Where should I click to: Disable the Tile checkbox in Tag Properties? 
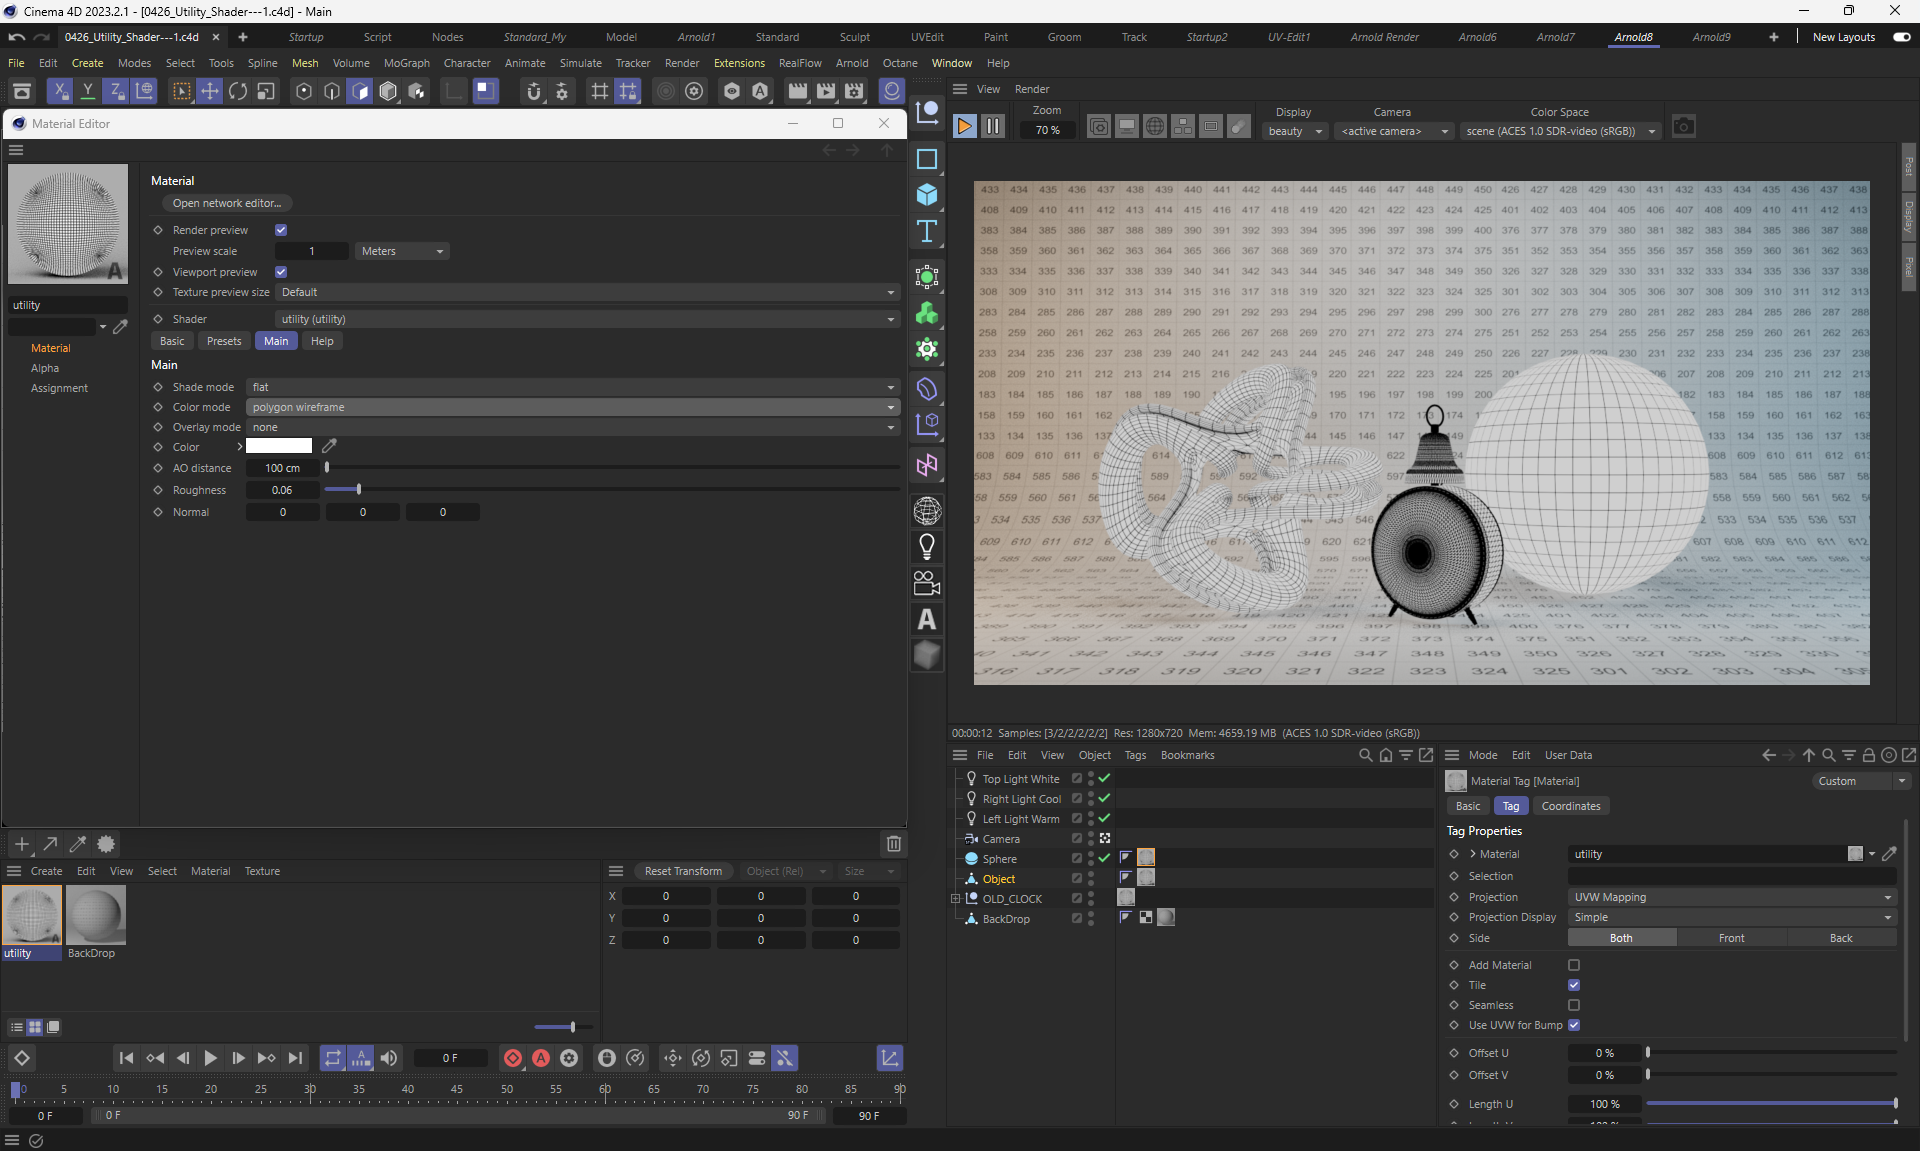tap(1574, 985)
